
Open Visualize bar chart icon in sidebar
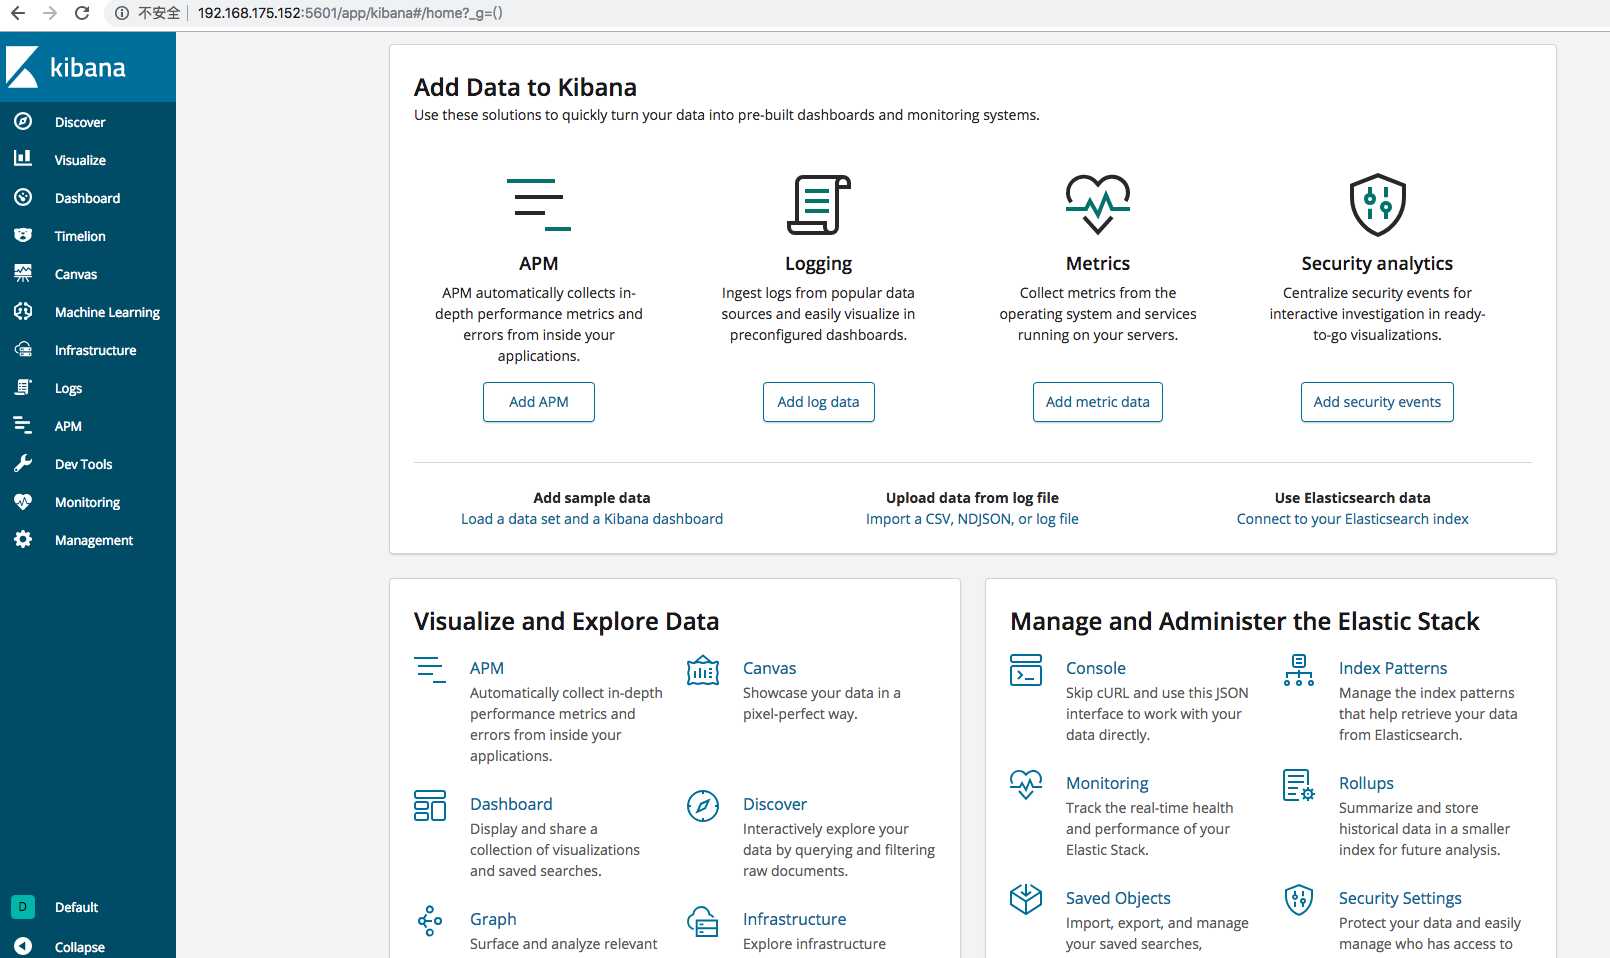click(x=23, y=158)
